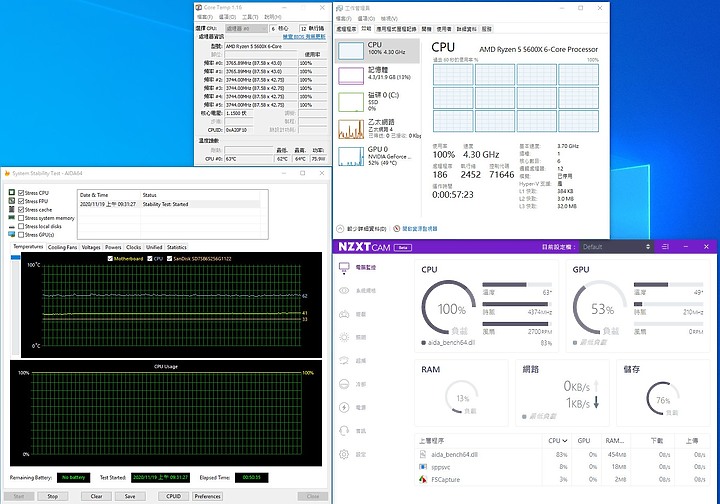Switch to Unified tab in AIDA64
Viewport: 720px width, 504px height.
pos(154,247)
